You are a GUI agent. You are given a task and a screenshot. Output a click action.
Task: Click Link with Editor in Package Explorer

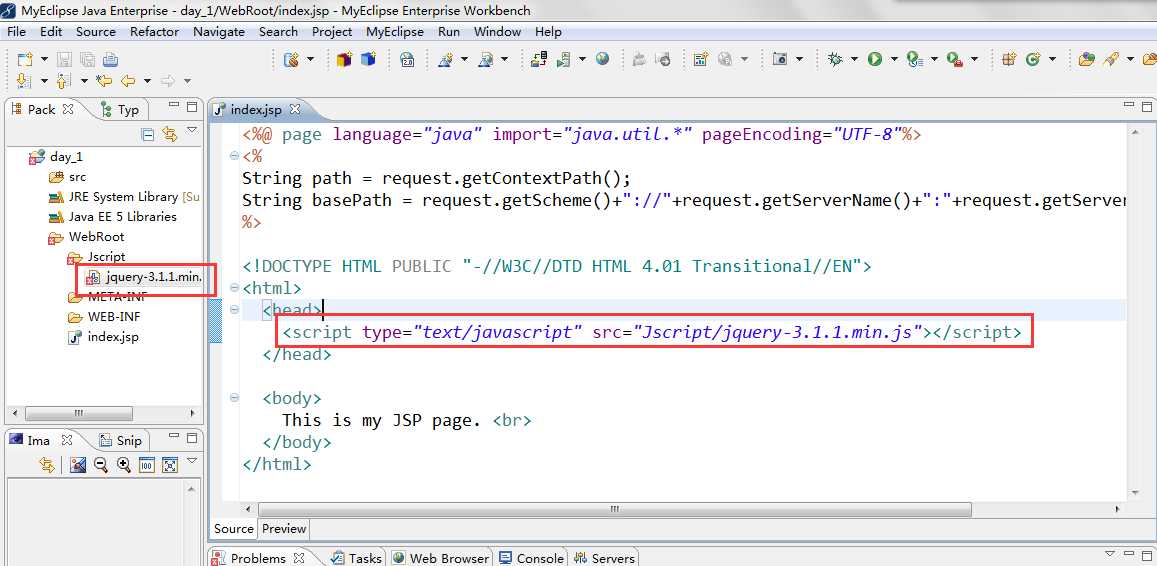[x=170, y=134]
